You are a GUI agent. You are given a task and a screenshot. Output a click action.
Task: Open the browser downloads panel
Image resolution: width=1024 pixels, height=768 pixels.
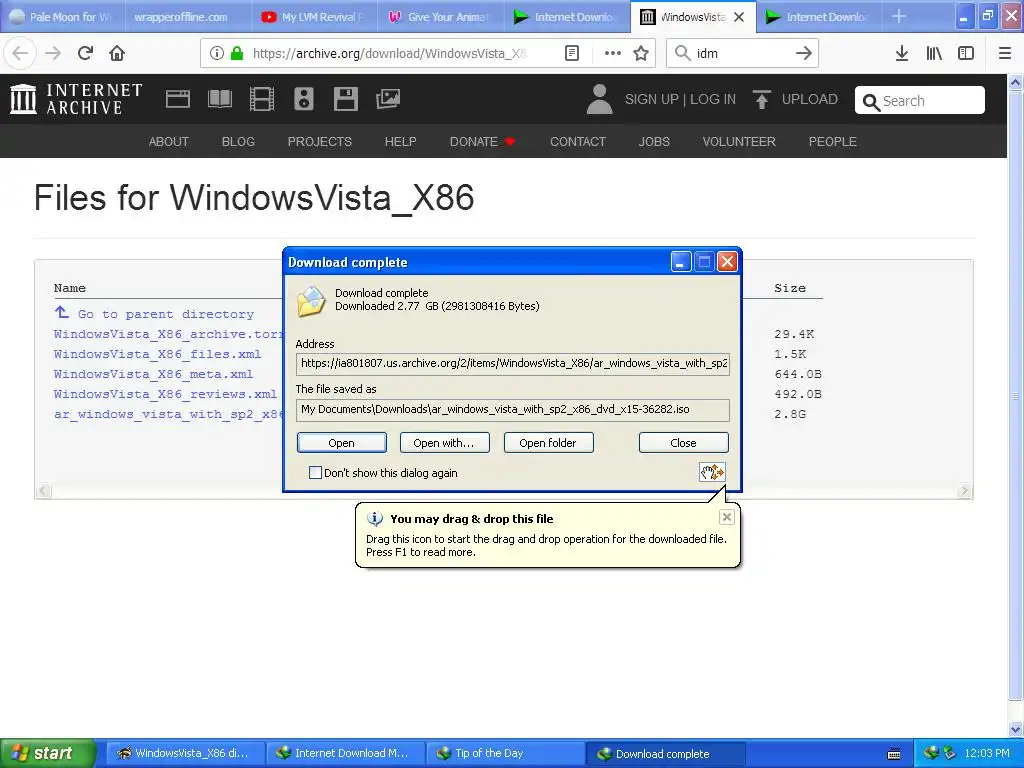click(902, 53)
